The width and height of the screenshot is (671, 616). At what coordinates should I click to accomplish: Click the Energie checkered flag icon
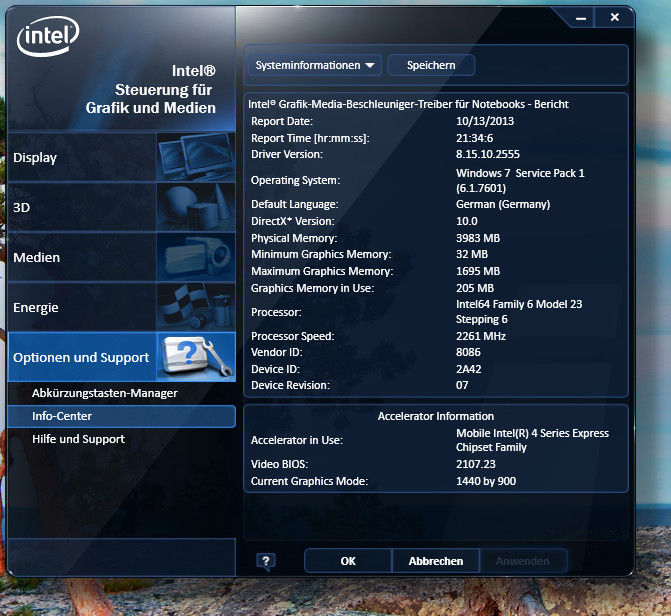(x=196, y=307)
